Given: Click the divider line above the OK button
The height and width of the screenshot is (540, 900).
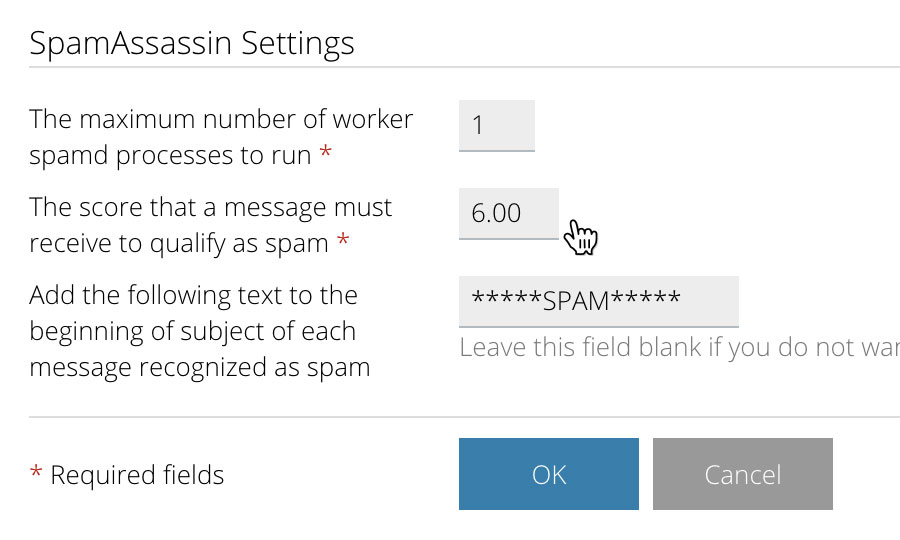Looking at the screenshot, I should point(464,417).
